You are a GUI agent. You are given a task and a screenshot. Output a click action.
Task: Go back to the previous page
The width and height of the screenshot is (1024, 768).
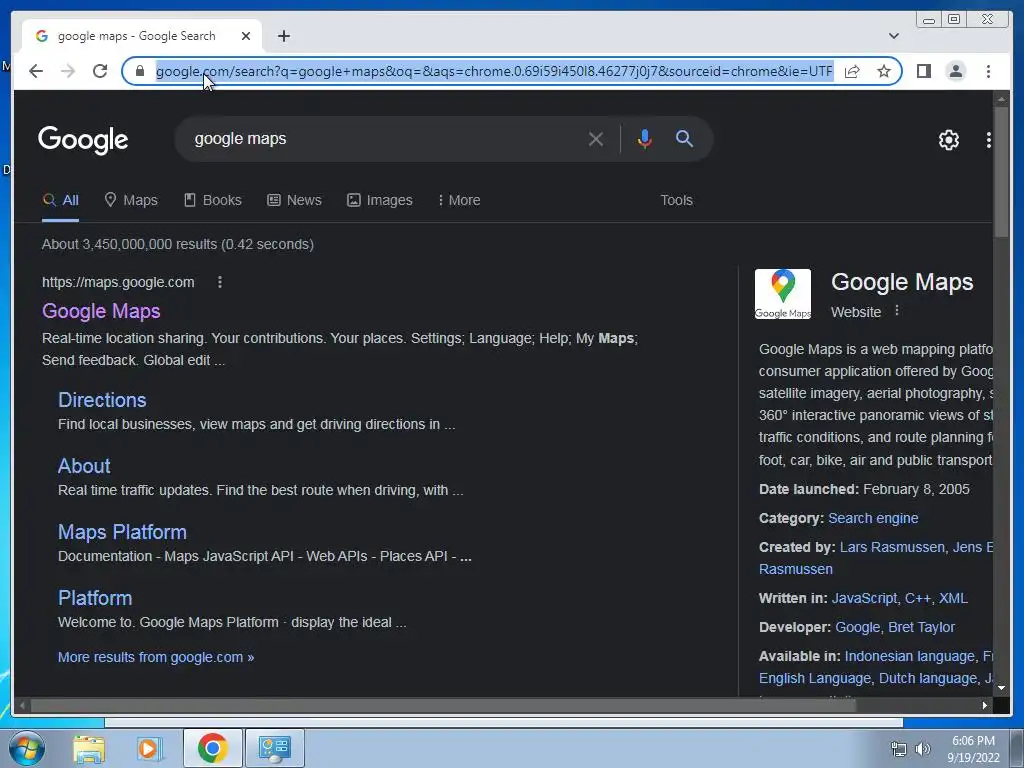pyautogui.click(x=36, y=71)
